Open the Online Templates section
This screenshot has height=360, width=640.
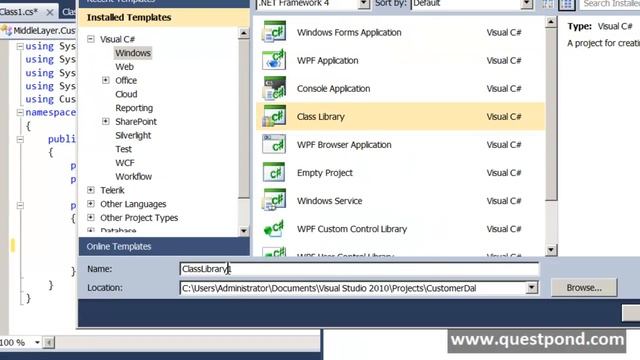[x=164, y=247]
